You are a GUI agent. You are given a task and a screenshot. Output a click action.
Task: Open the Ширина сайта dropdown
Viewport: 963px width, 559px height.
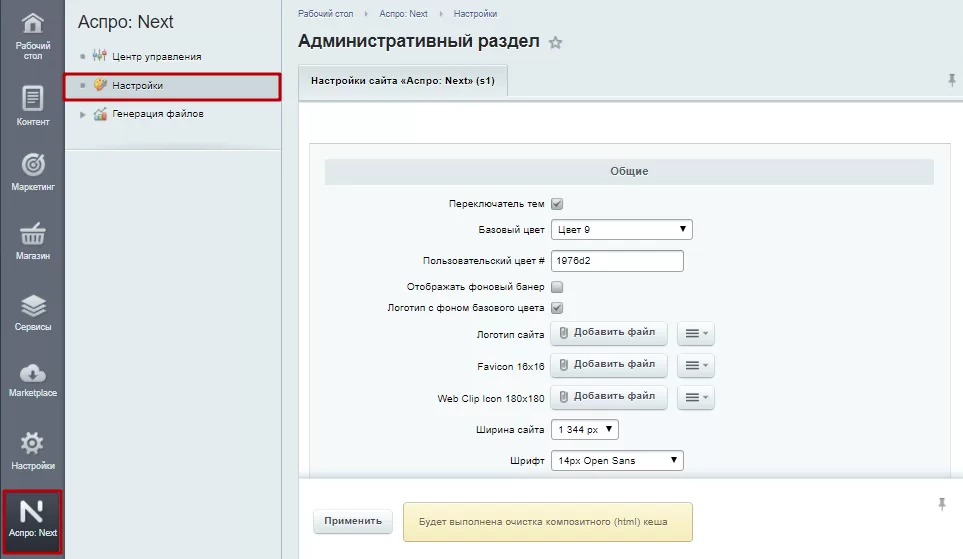[585, 429]
